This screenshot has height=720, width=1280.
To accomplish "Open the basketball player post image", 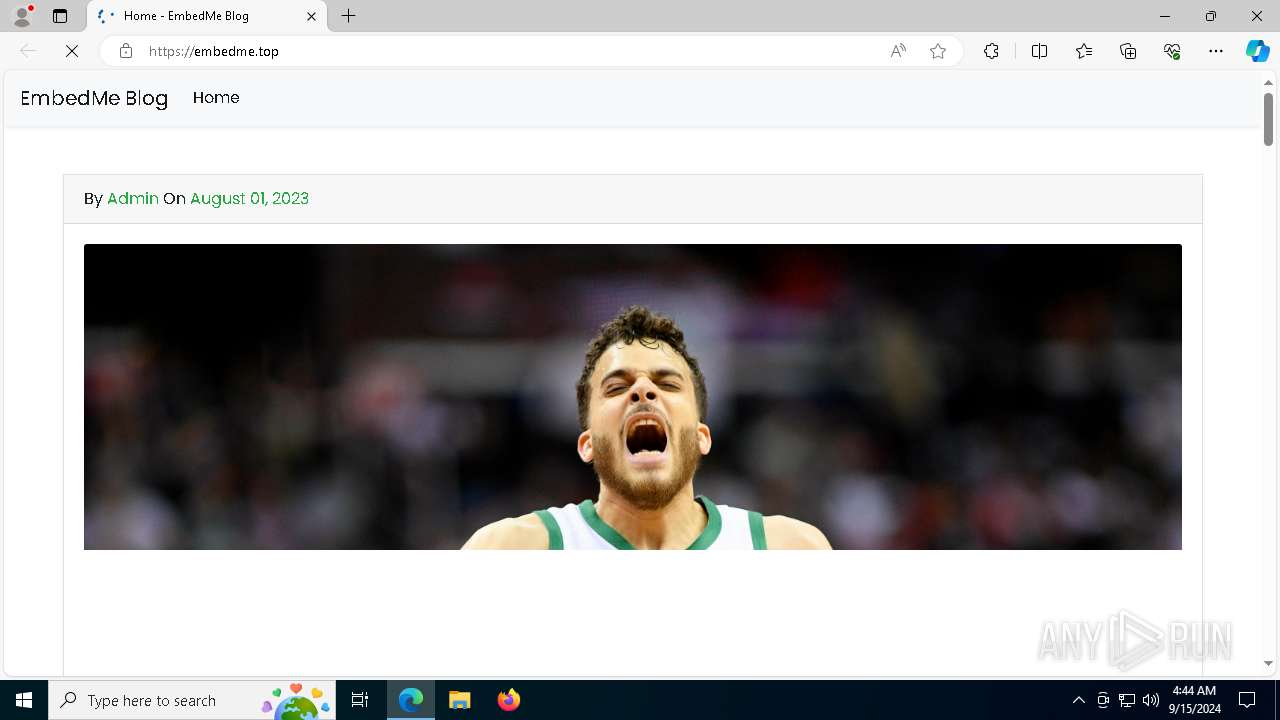I will click(633, 397).
